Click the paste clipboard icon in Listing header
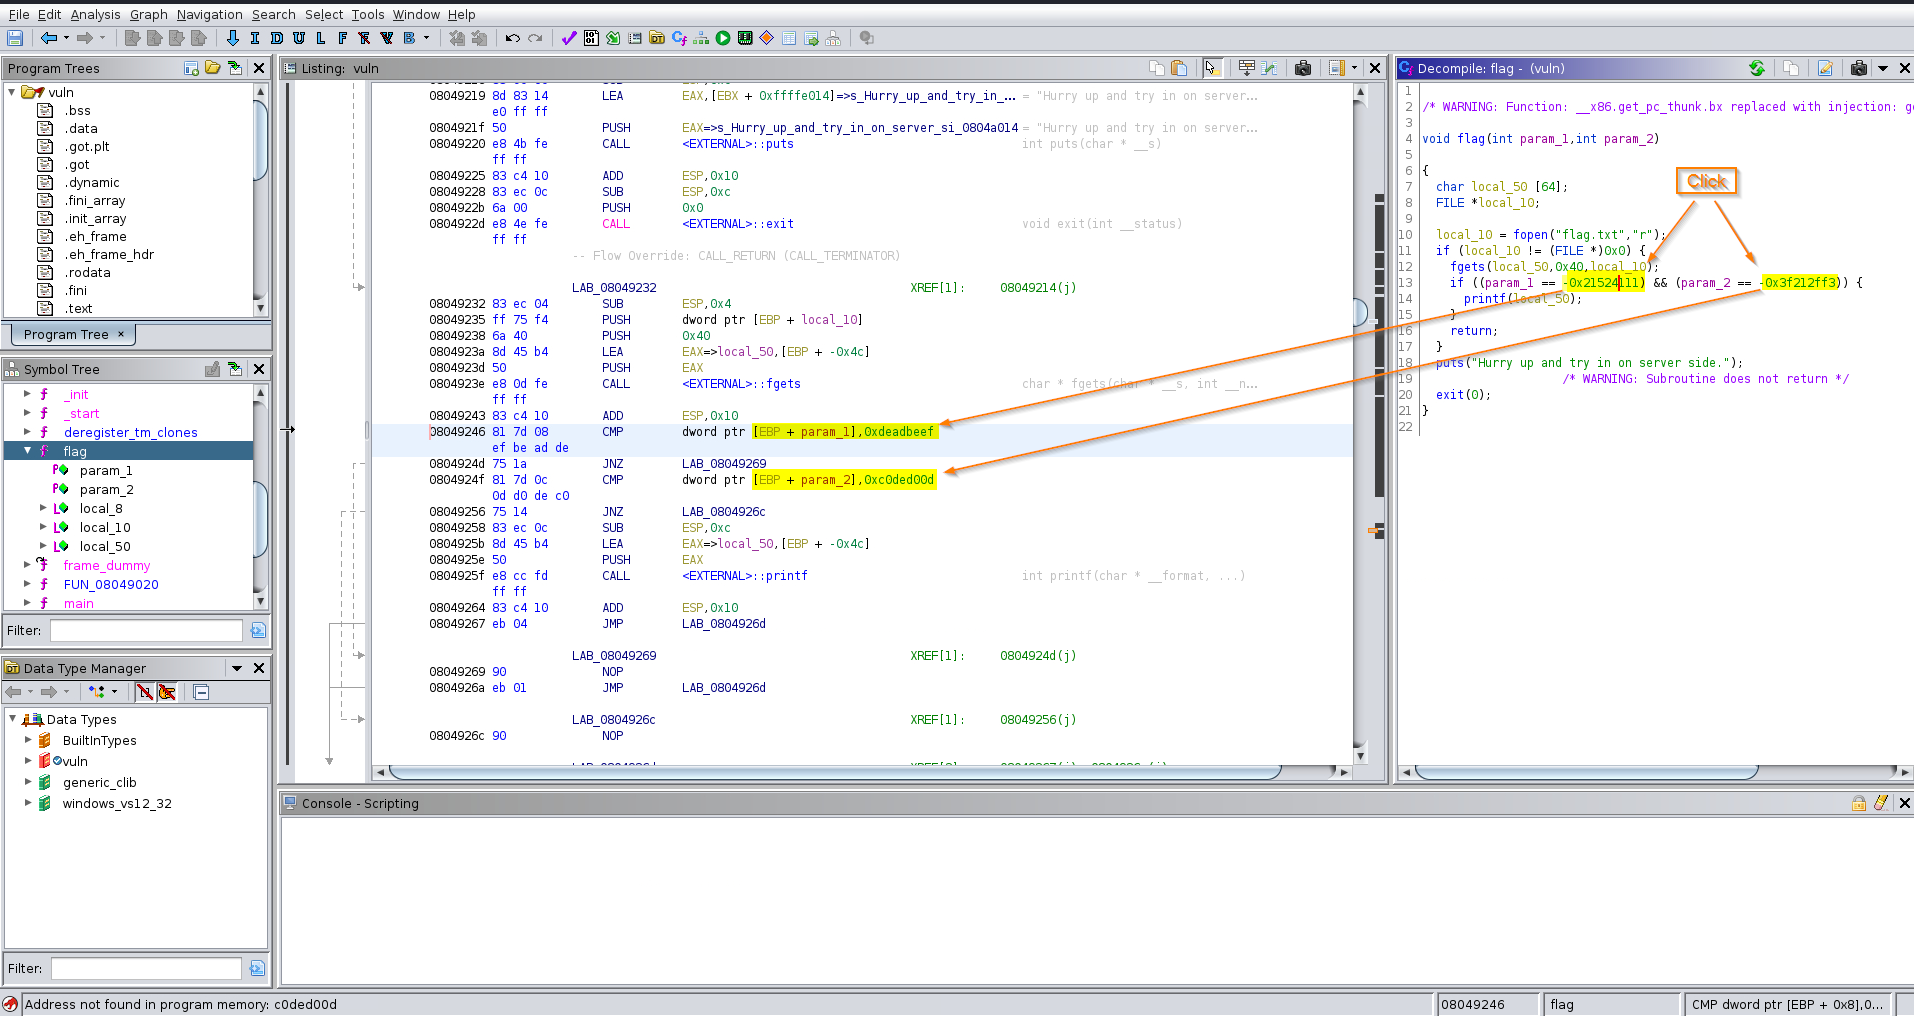This screenshot has height=1016, width=1914. pos(1179,68)
